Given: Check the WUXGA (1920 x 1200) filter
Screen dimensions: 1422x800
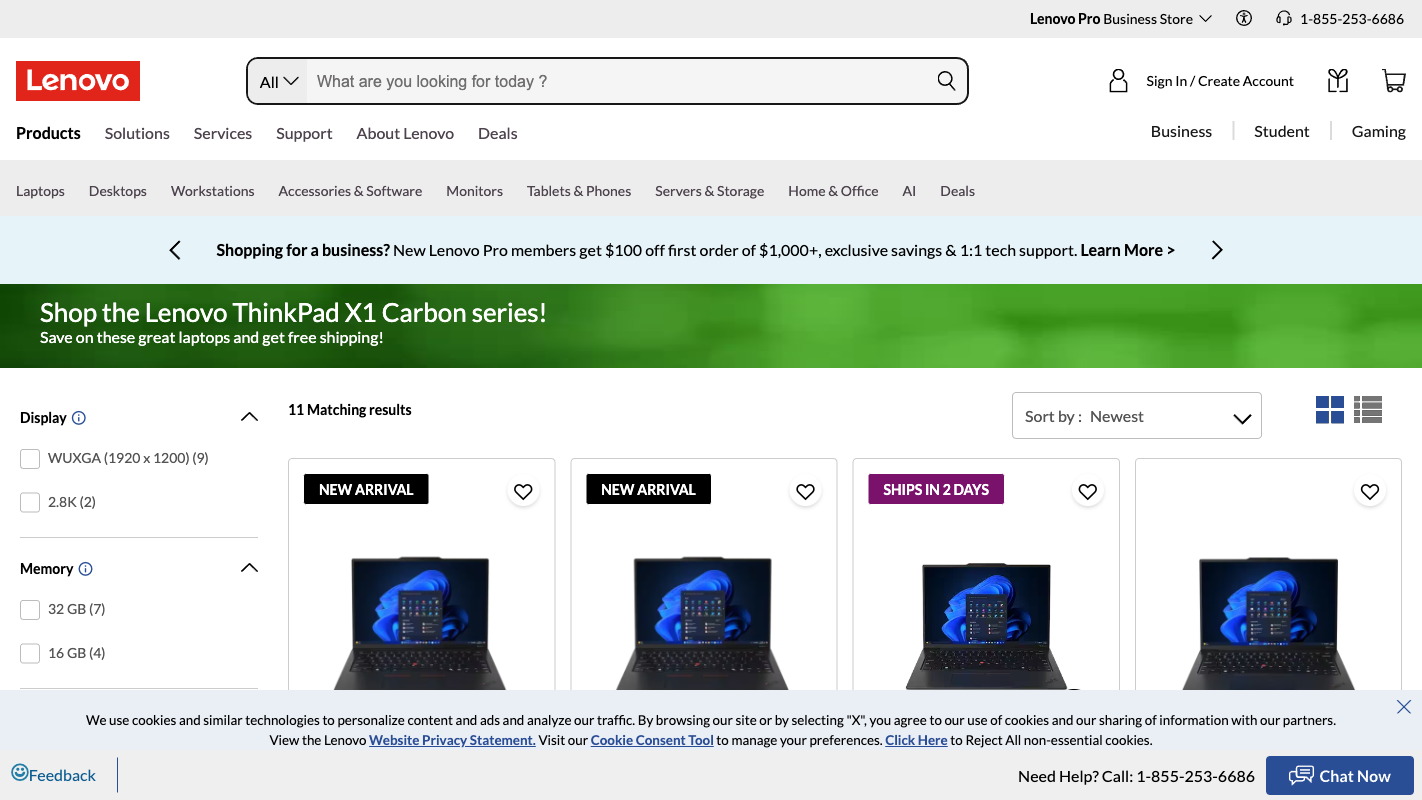Looking at the screenshot, I should [30, 458].
